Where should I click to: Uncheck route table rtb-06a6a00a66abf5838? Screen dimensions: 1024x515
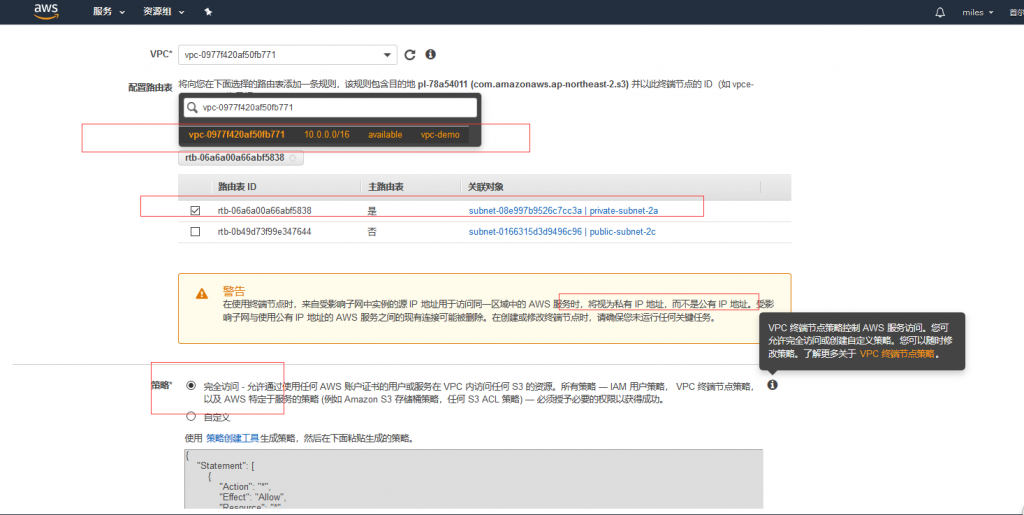coord(195,211)
